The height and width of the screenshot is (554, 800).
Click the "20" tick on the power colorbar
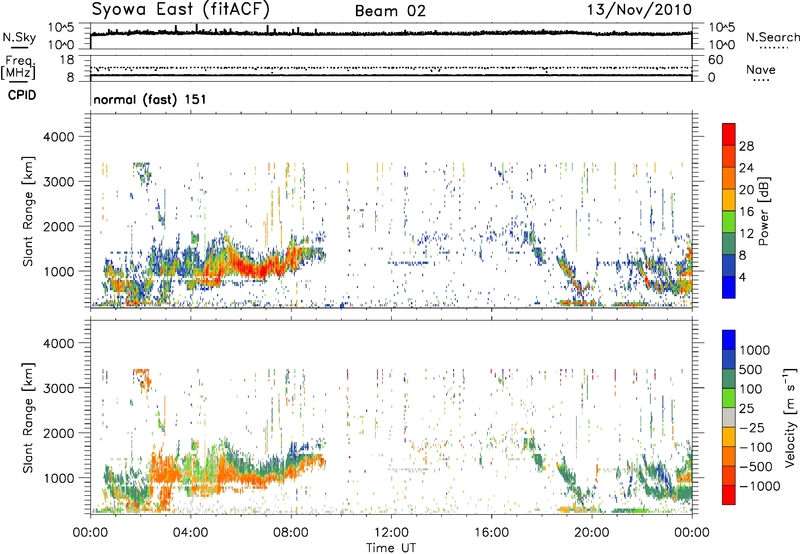pyautogui.click(x=746, y=190)
